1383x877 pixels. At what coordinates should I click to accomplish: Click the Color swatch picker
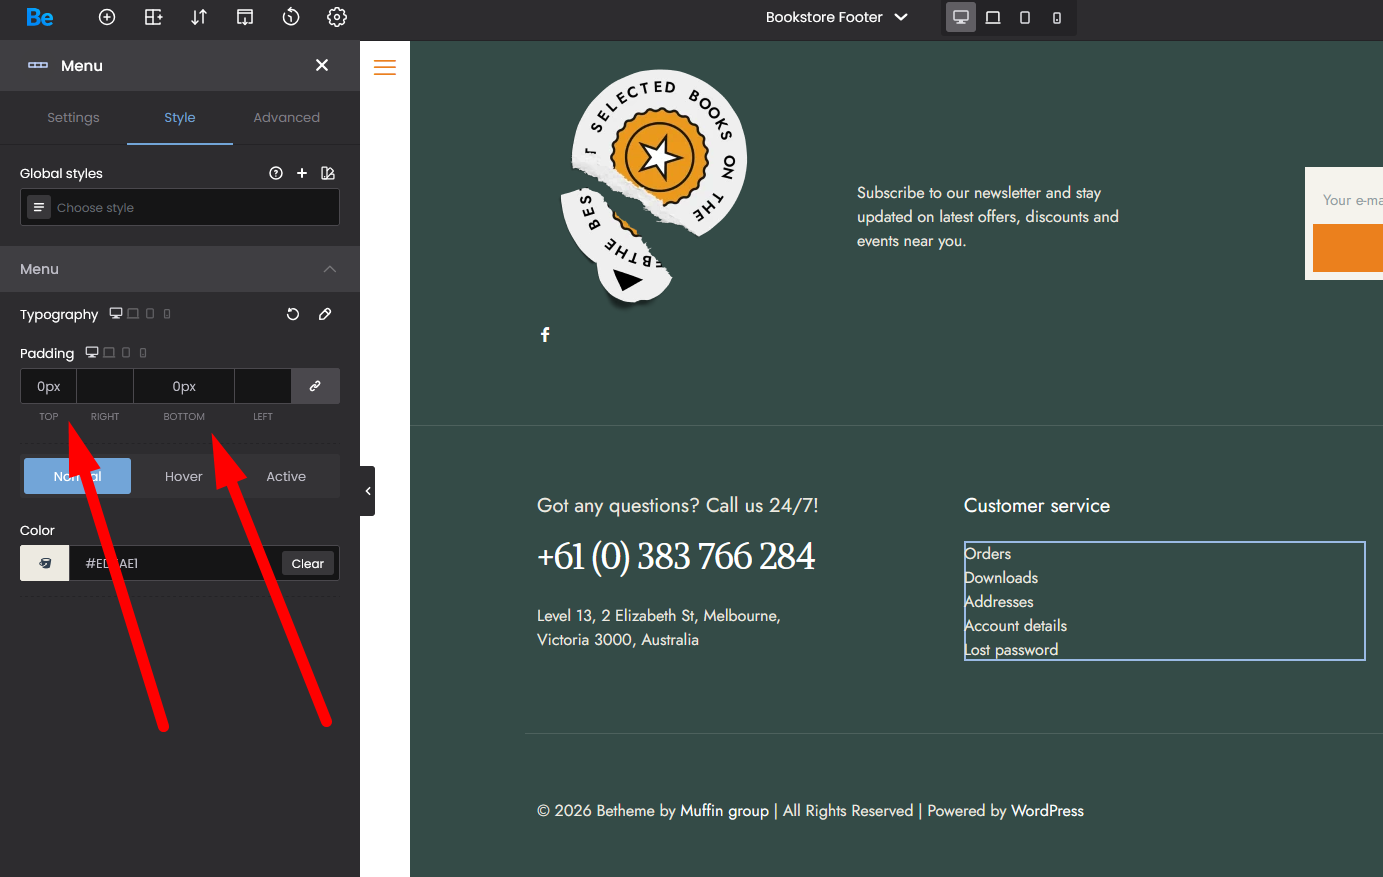[45, 563]
